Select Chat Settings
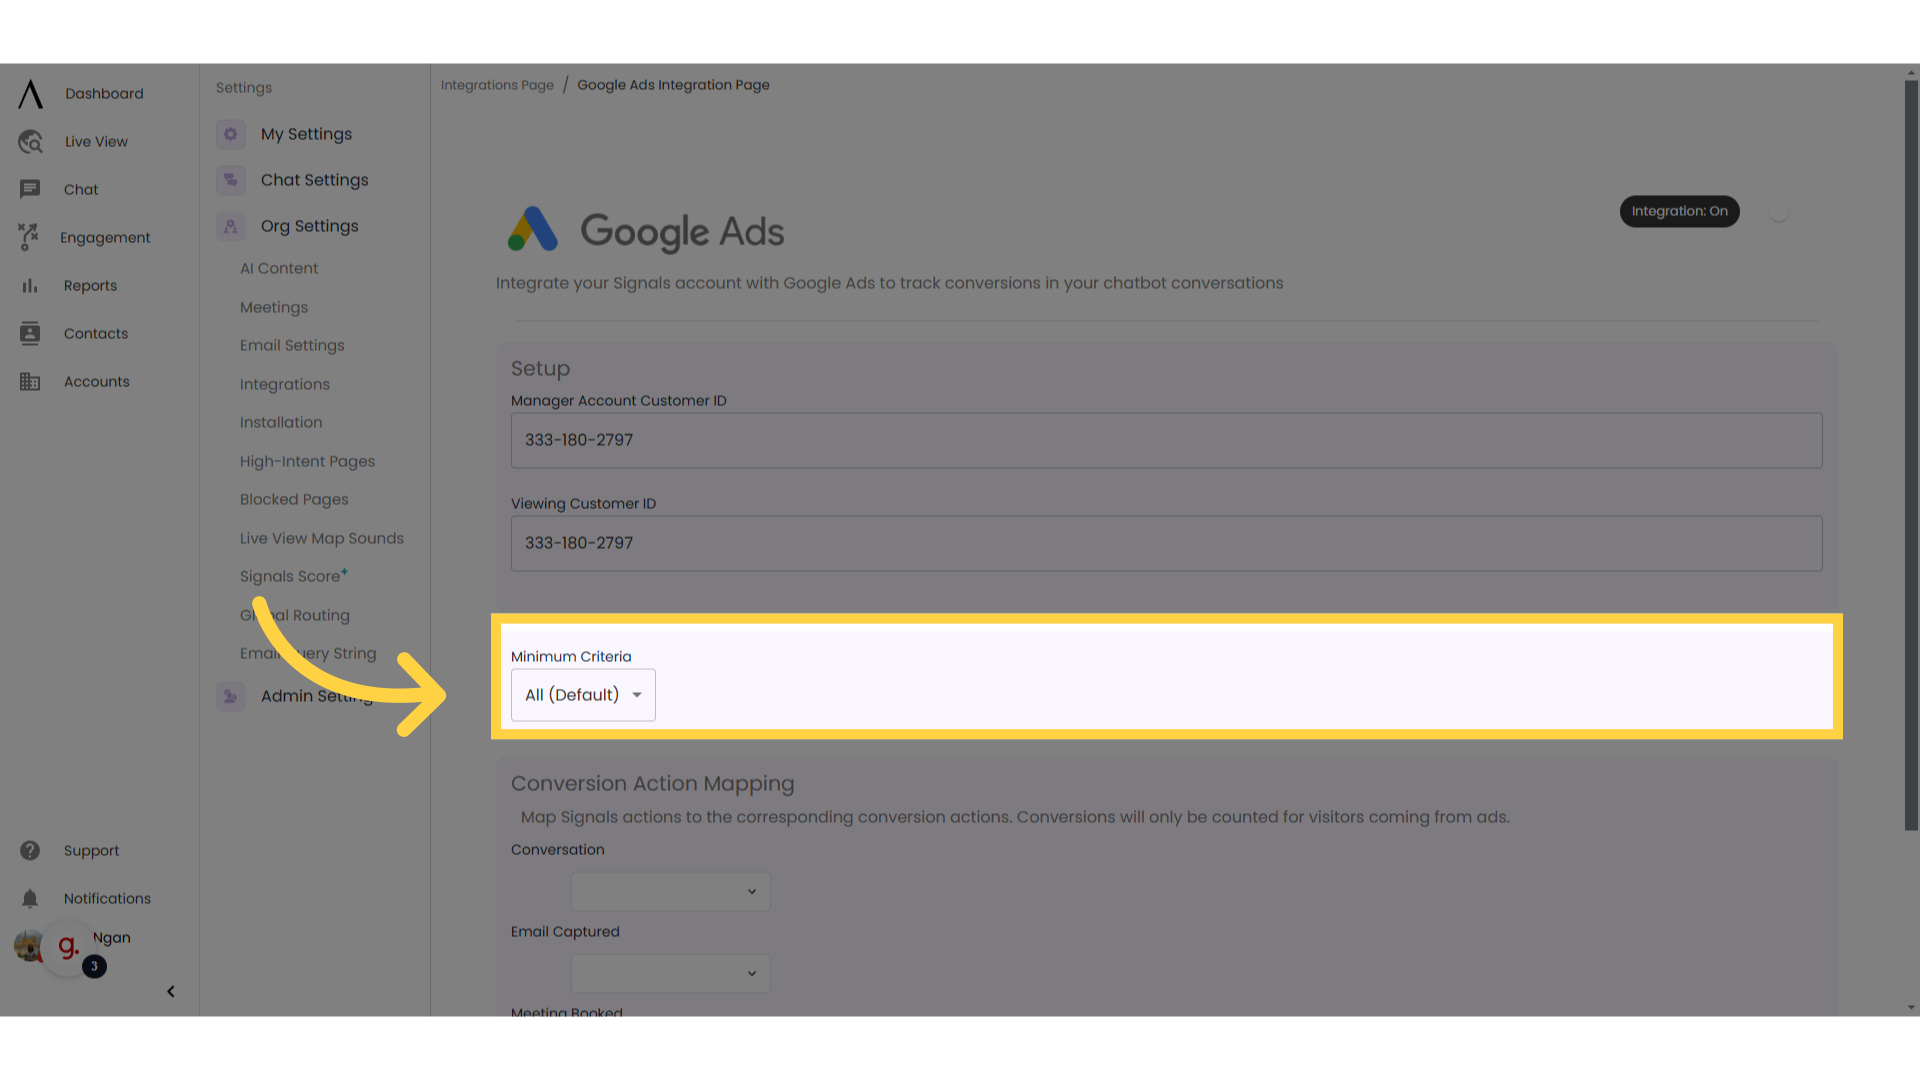The height and width of the screenshot is (1080, 1920). tap(314, 180)
